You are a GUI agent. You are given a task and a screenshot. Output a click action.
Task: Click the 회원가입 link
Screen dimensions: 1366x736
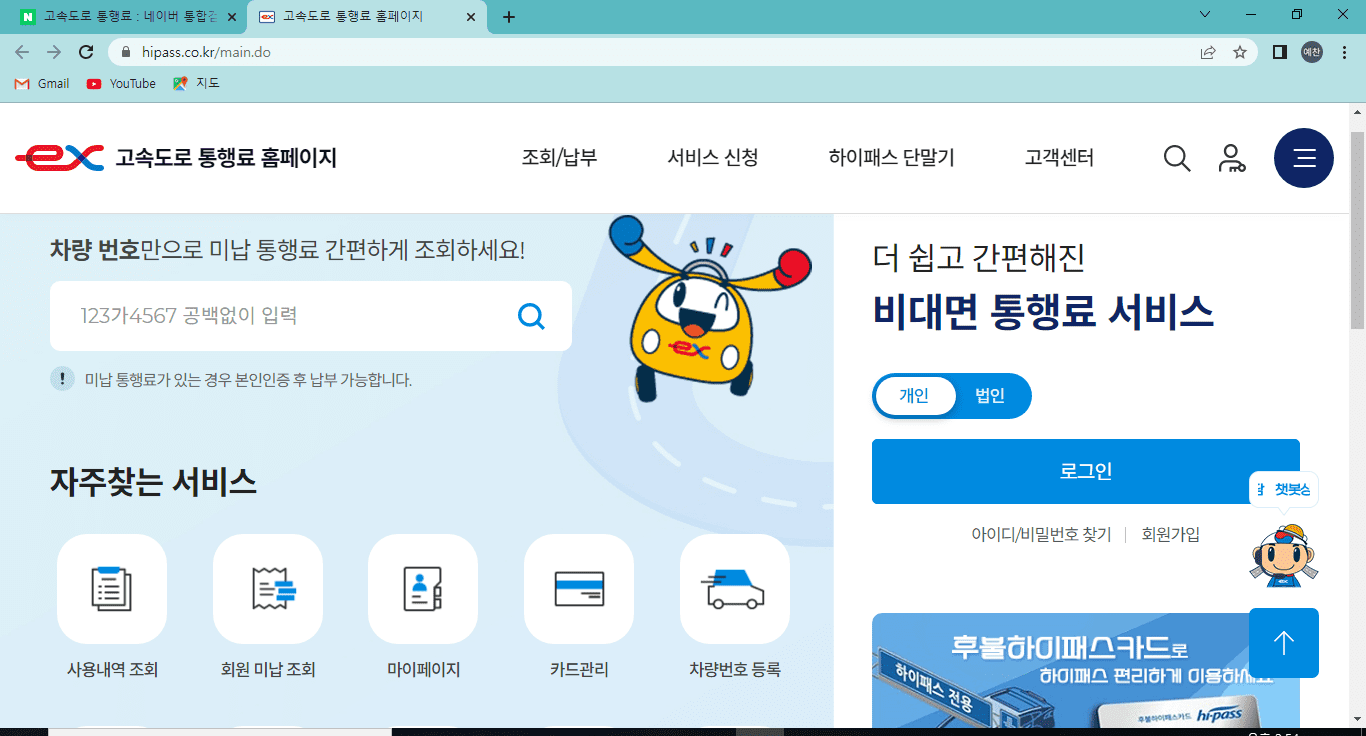click(1170, 535)
